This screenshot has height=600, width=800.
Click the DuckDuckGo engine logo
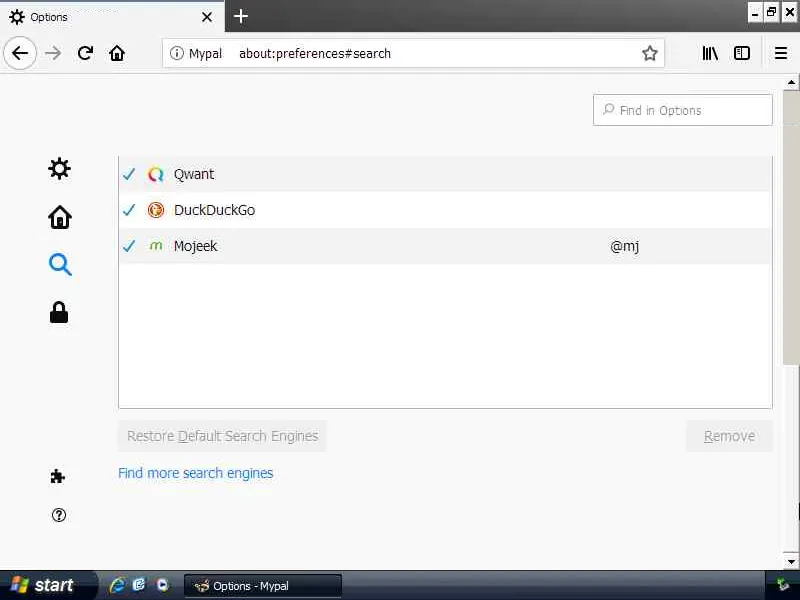(156, 210)
